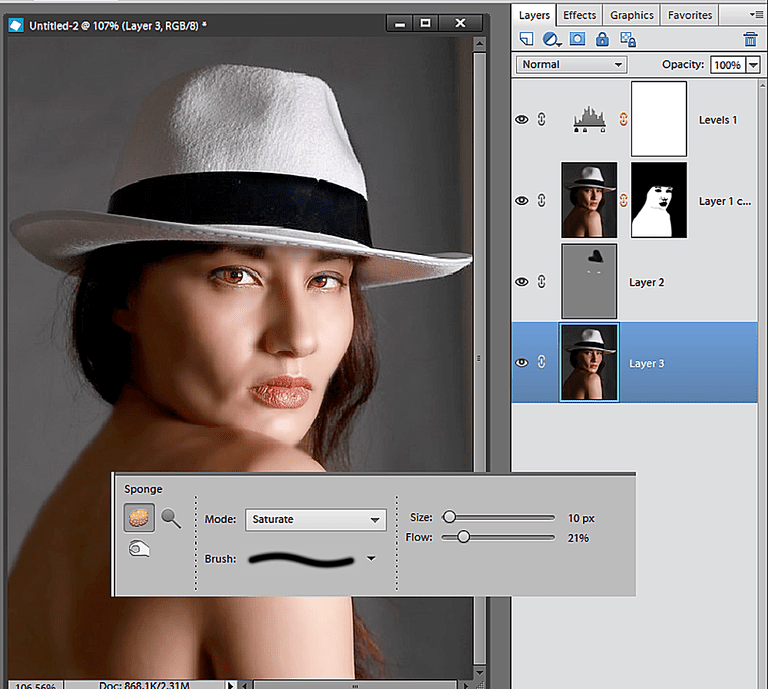Lock all pixels padlock icon
The height and width of the screenshot is (689, 768).
[x=602, y=39]
